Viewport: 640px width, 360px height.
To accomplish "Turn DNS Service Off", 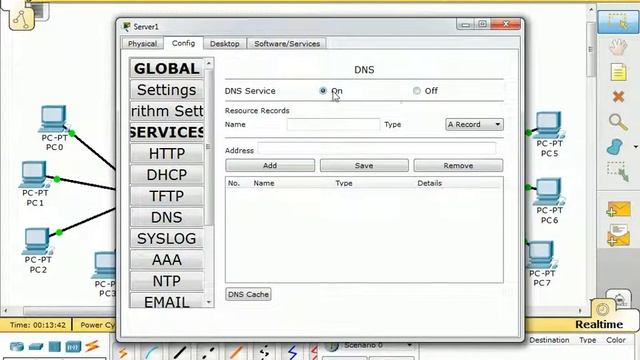I will tap(416, 91).
